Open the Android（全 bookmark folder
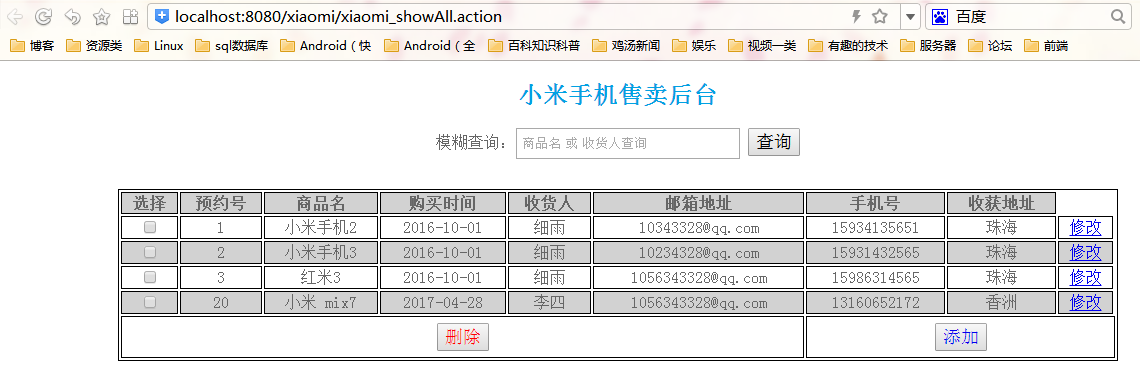 (430, 46)
